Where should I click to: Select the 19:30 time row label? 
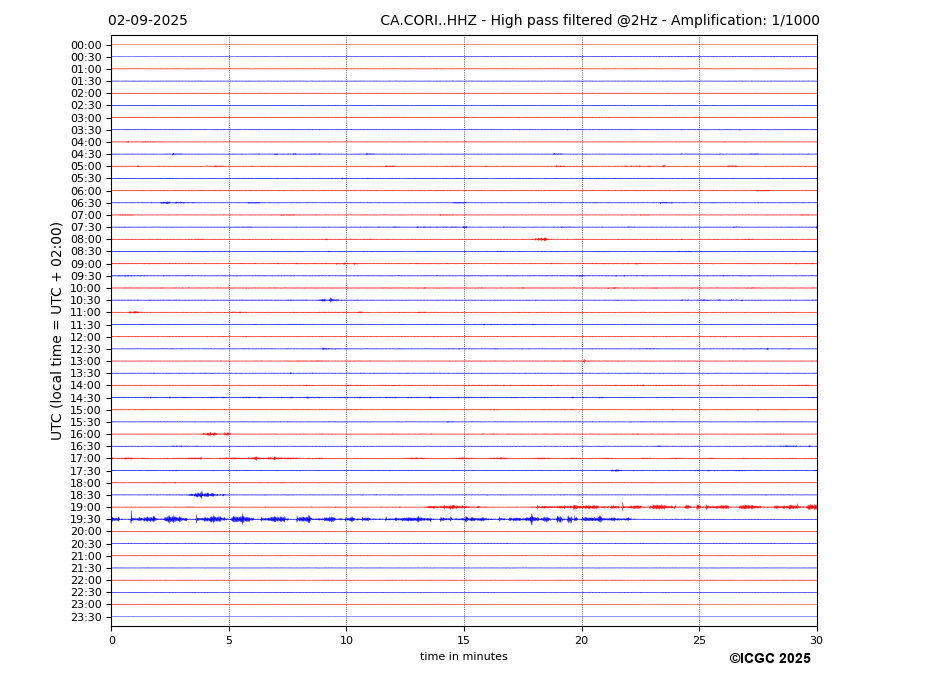click(x=86, y=520)
